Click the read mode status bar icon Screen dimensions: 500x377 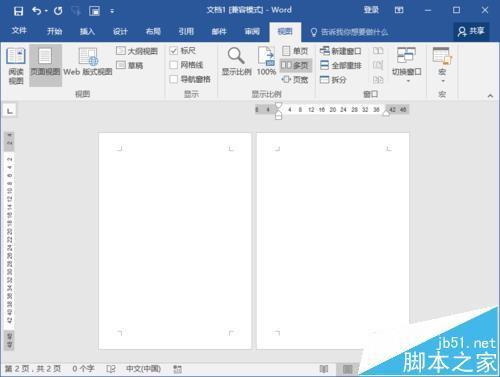coord(324,369)
